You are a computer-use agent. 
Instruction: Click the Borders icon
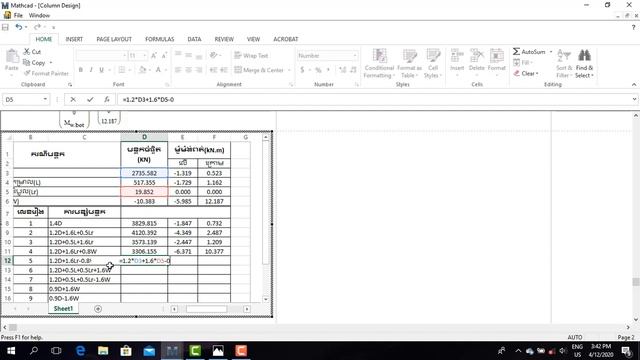[122, 70]
